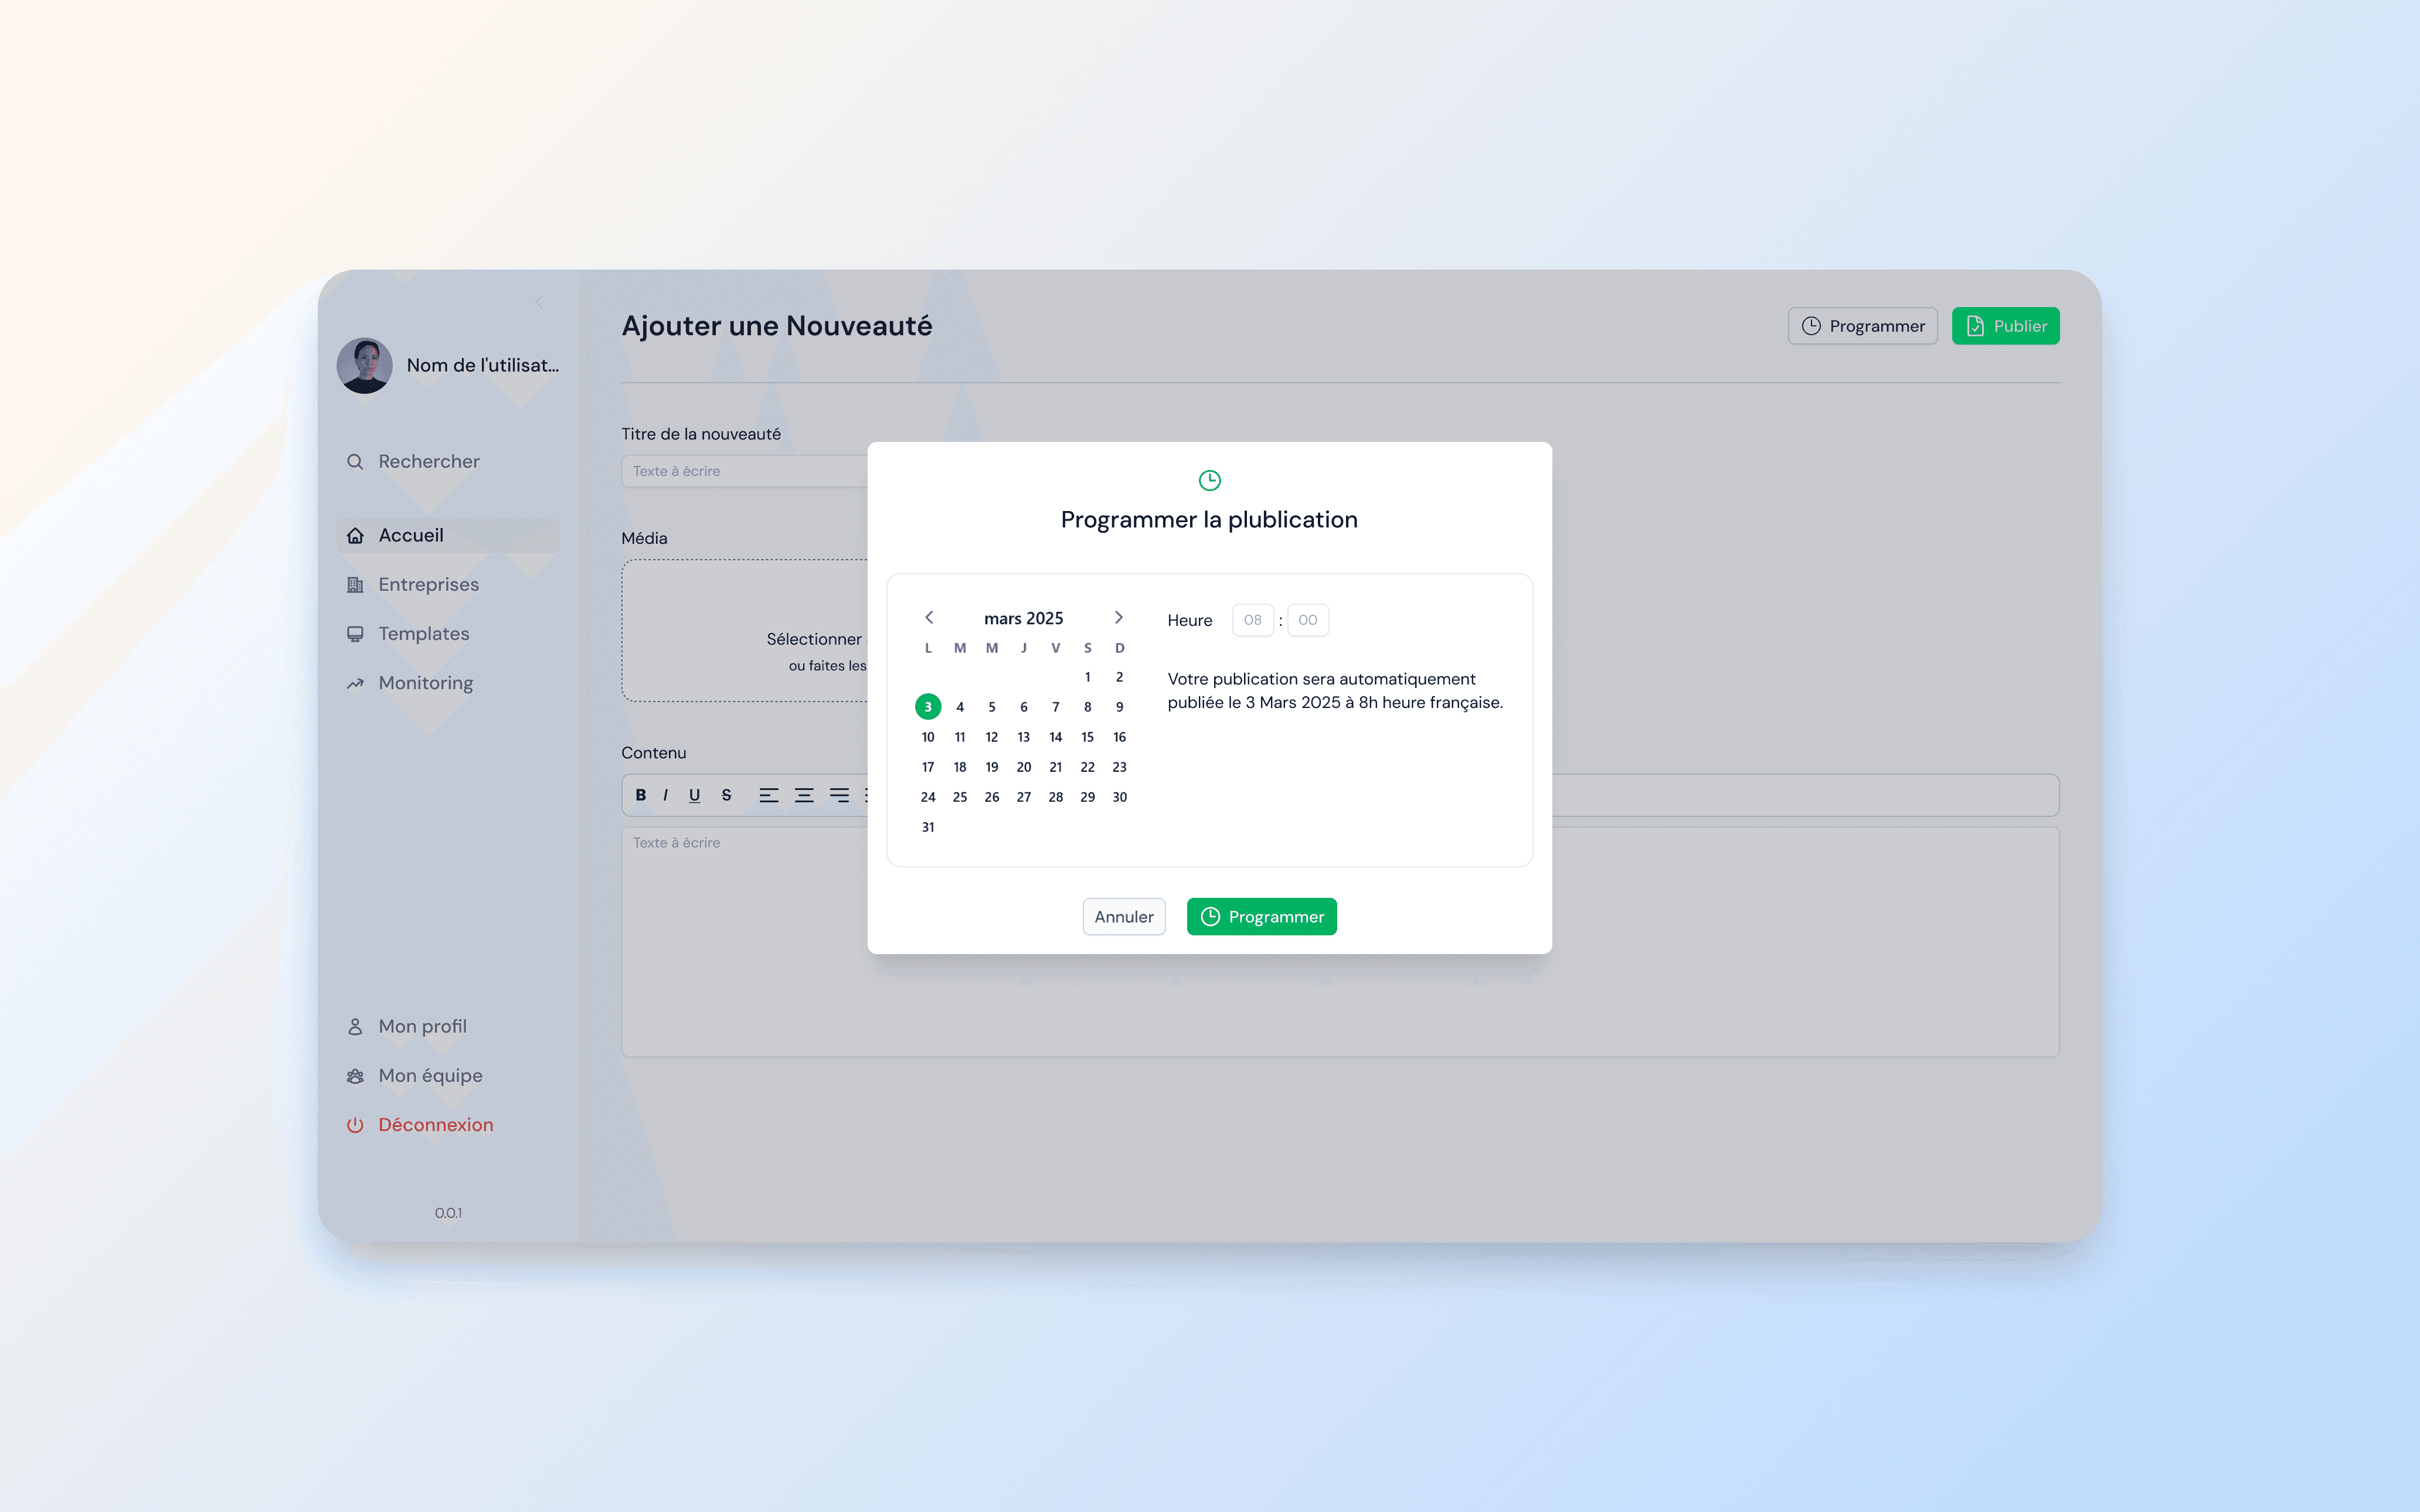
Task: Open Entreprises in sidebar
Action: click(x=428, y=584)
